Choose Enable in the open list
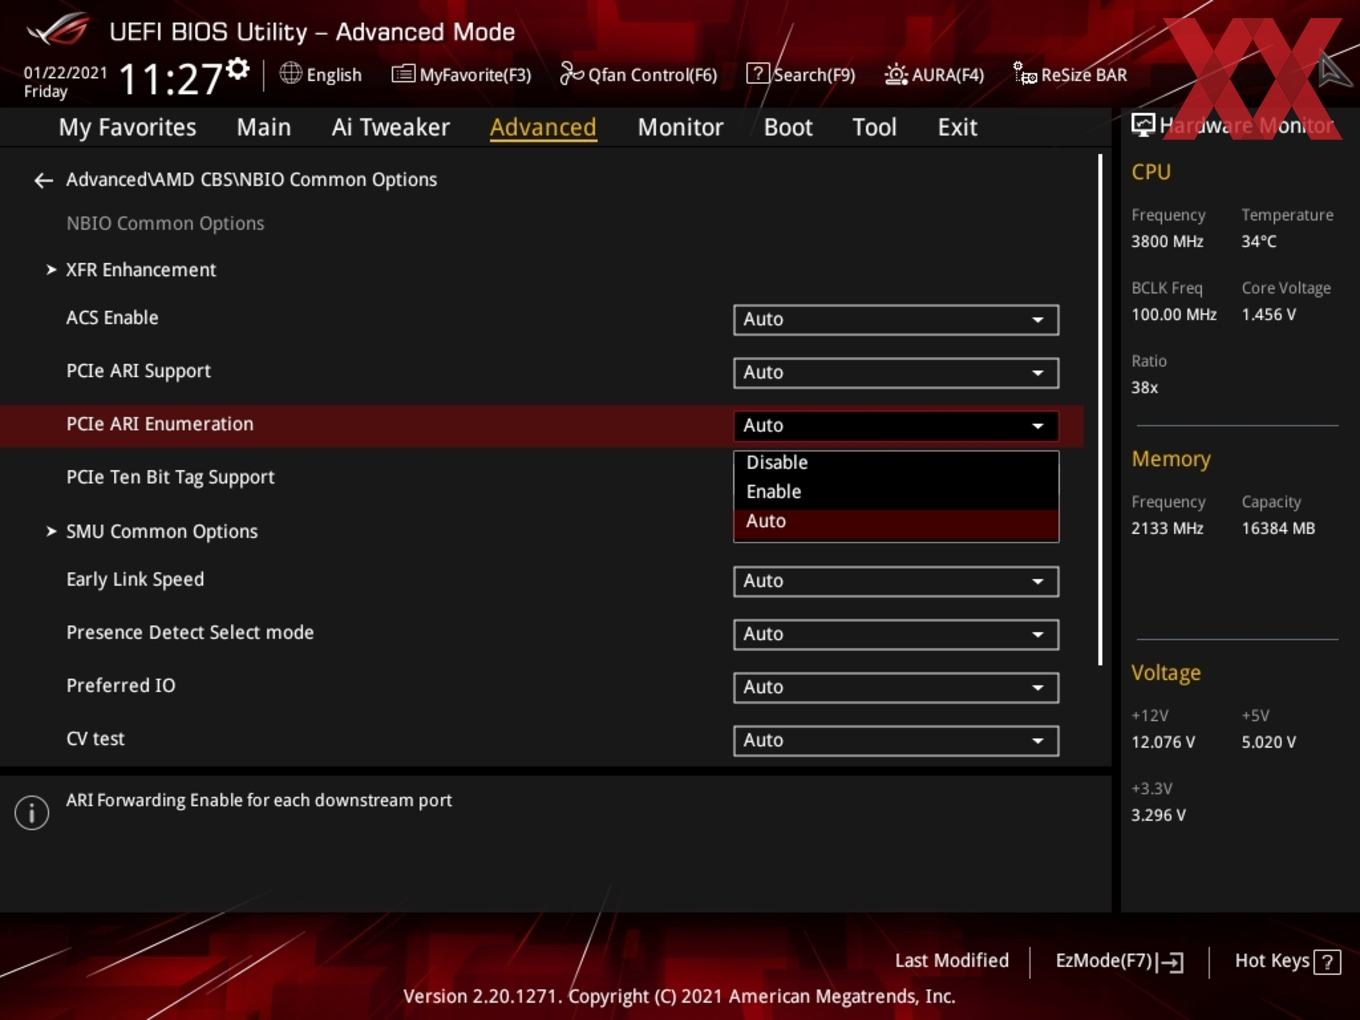This screenshot has height=1020, width=1360. tap(896, 492)
